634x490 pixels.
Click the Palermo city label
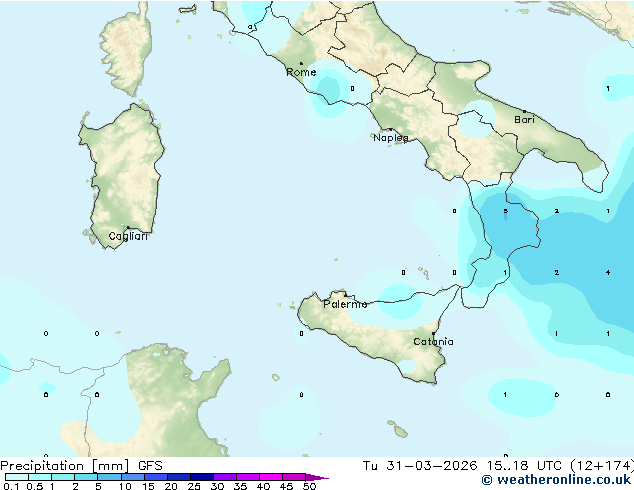[345, 304]
